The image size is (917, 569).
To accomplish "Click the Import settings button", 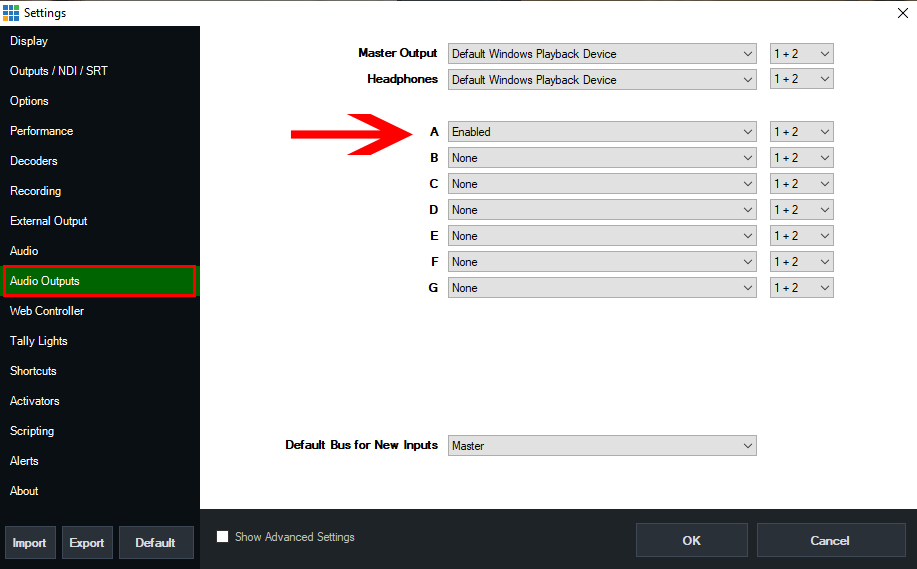I will 30,543.
